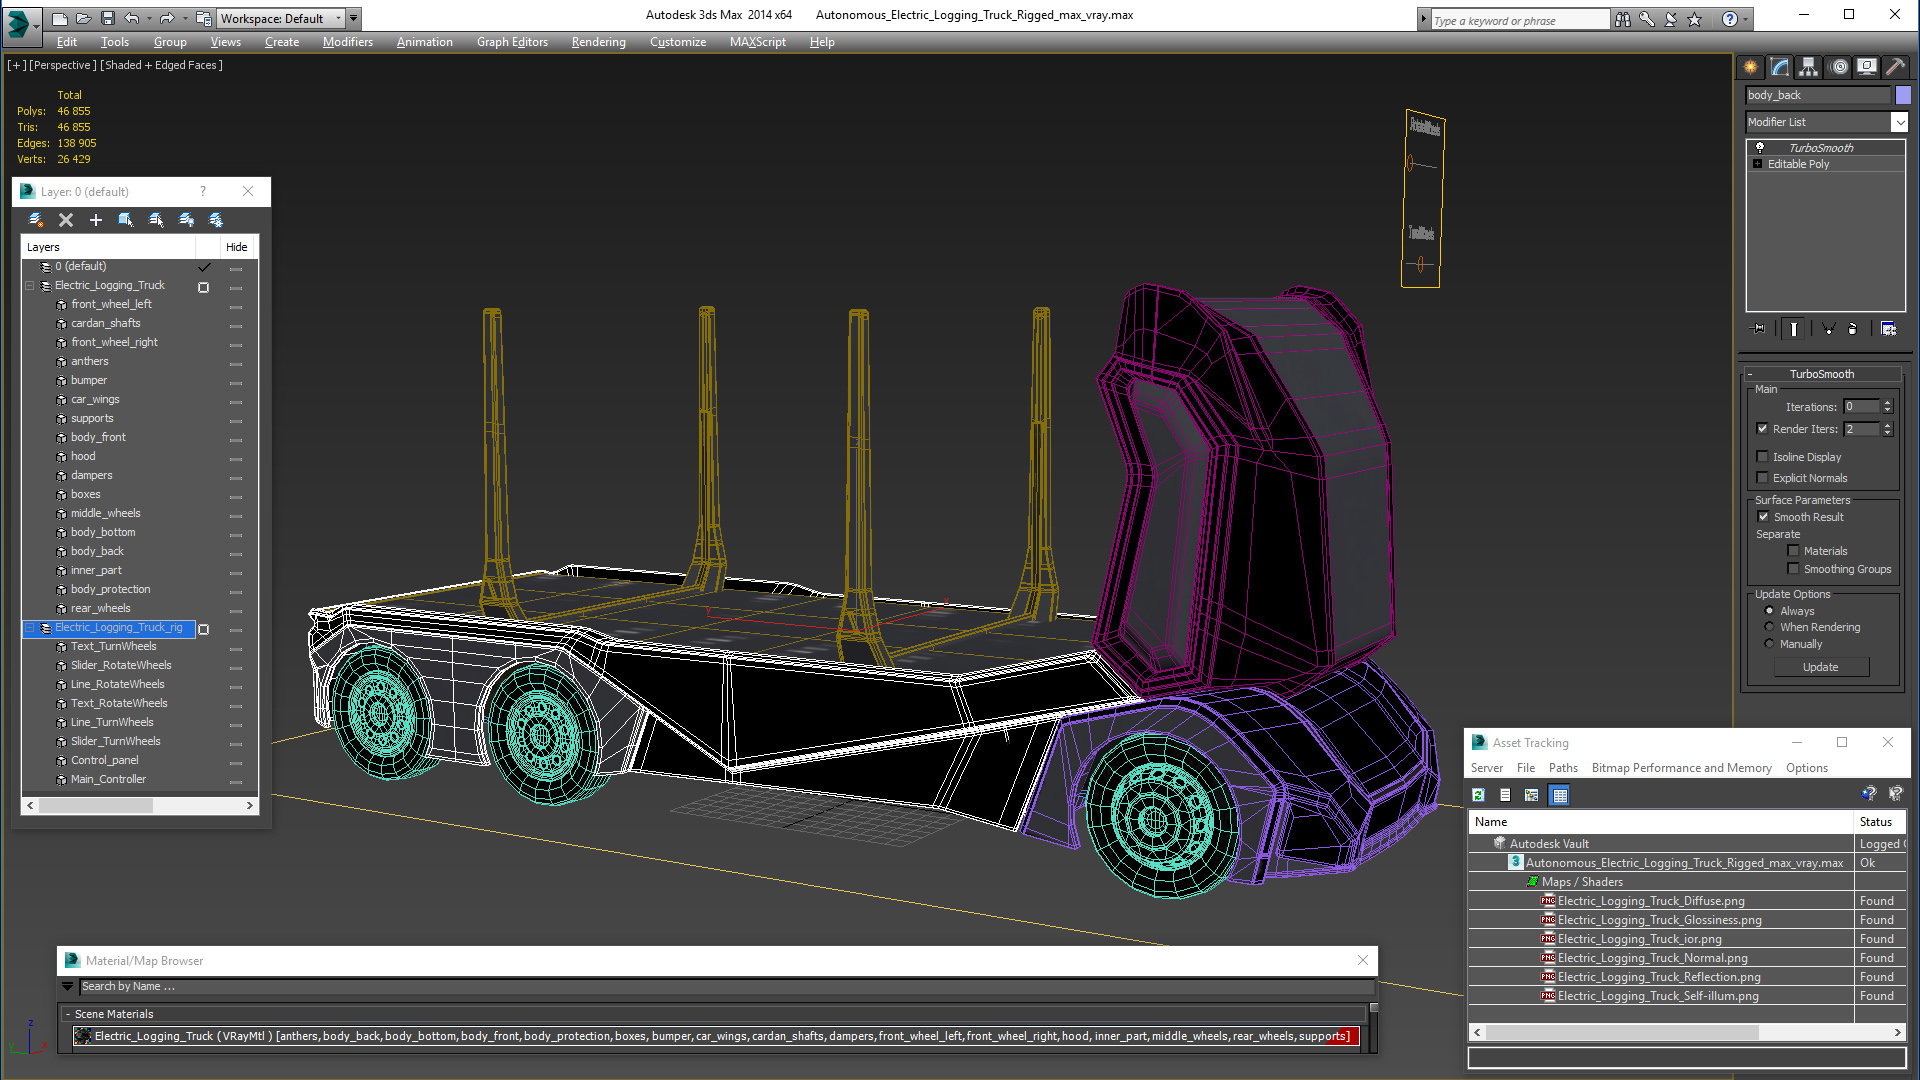This screenshot has width=1920, height=1080.
Task: Collapse the Electric_Logging_Truck_rig layer
Action: pyautogui.click(x=30, y=628)
